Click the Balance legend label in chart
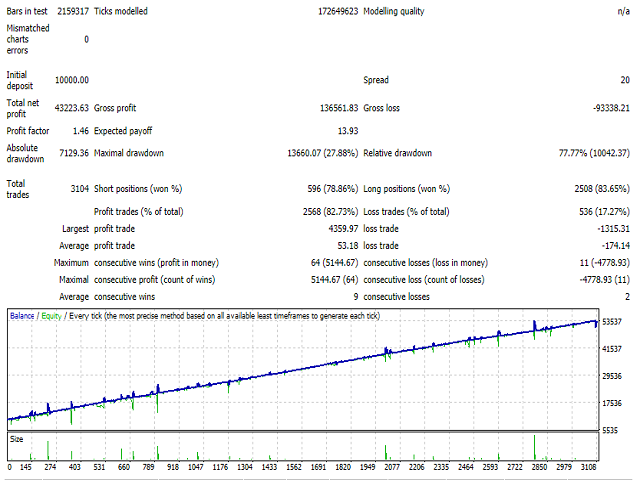The height and width of the screenshot is (480, 640). pyautogui.click(x=24, y=315)
